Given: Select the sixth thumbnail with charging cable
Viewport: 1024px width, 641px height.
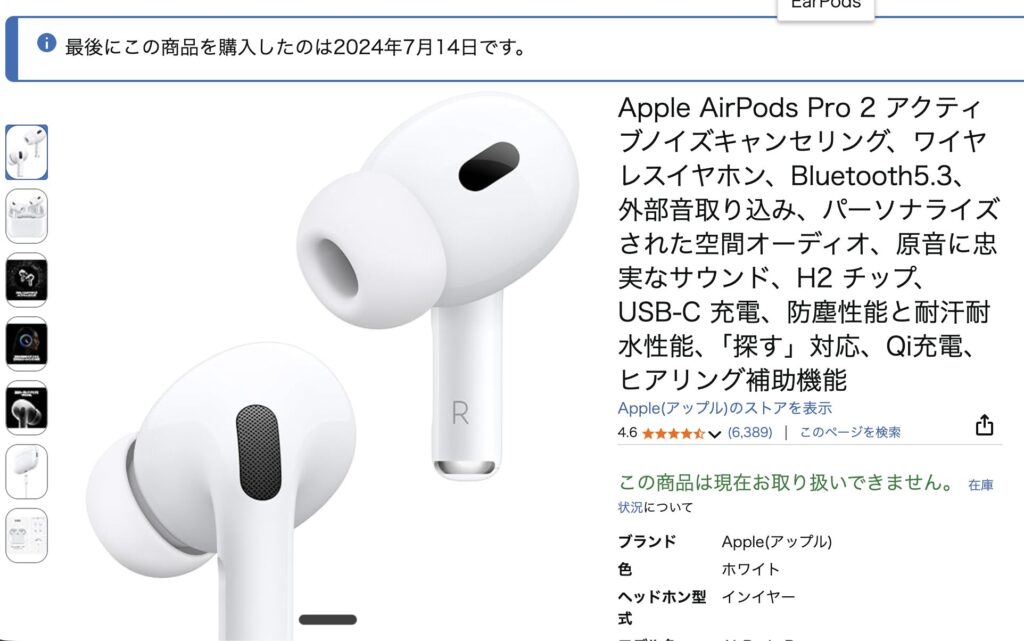Looking at the screenshot, I should pyautogui.click(x=27, y=472).
